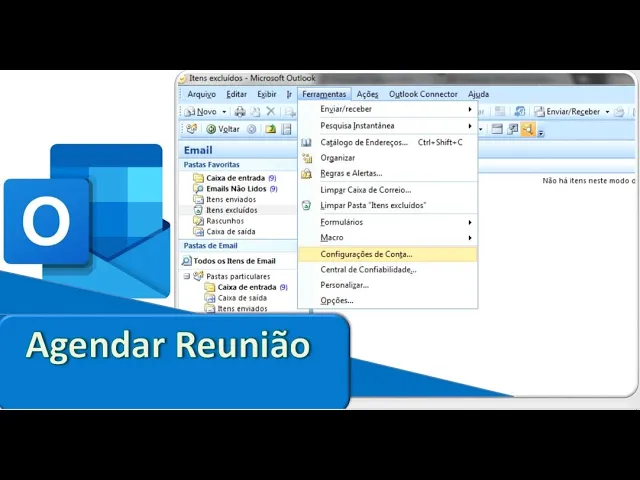Choose Limpar Caixa de Correio
Screen dimensions: 640x480
[x=388, y=190]
